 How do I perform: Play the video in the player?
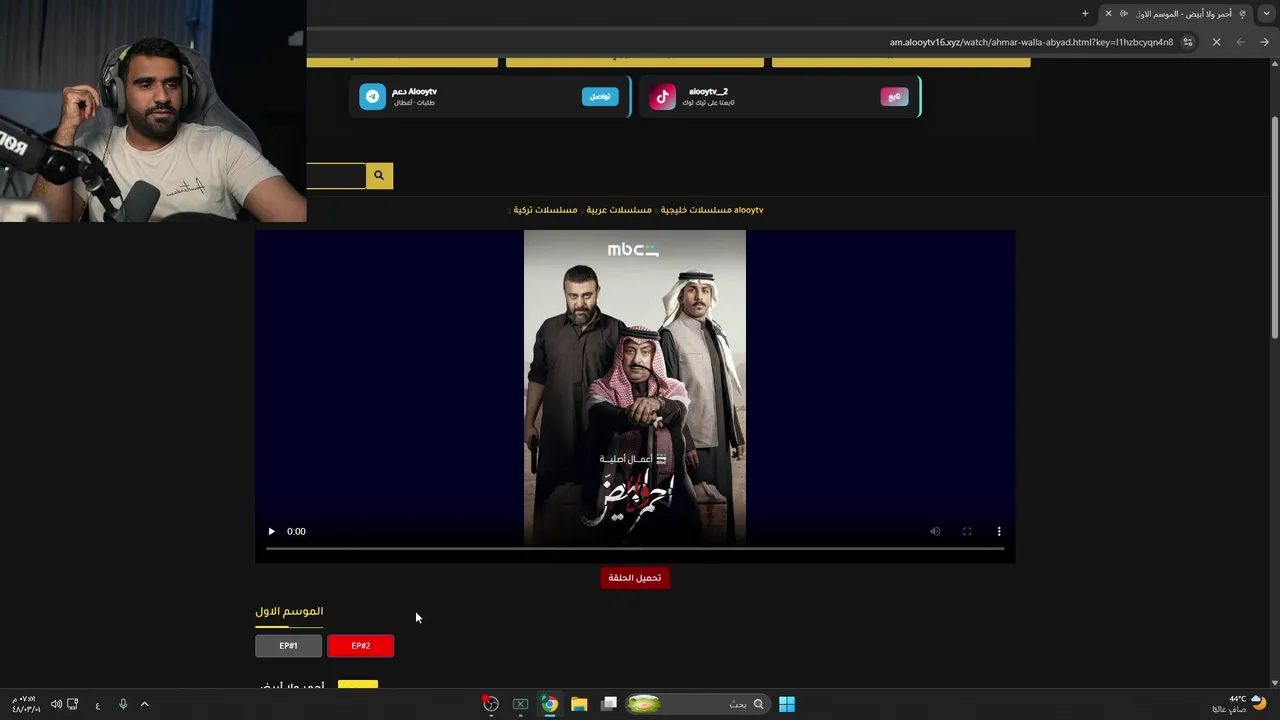[x=271, y=531]
